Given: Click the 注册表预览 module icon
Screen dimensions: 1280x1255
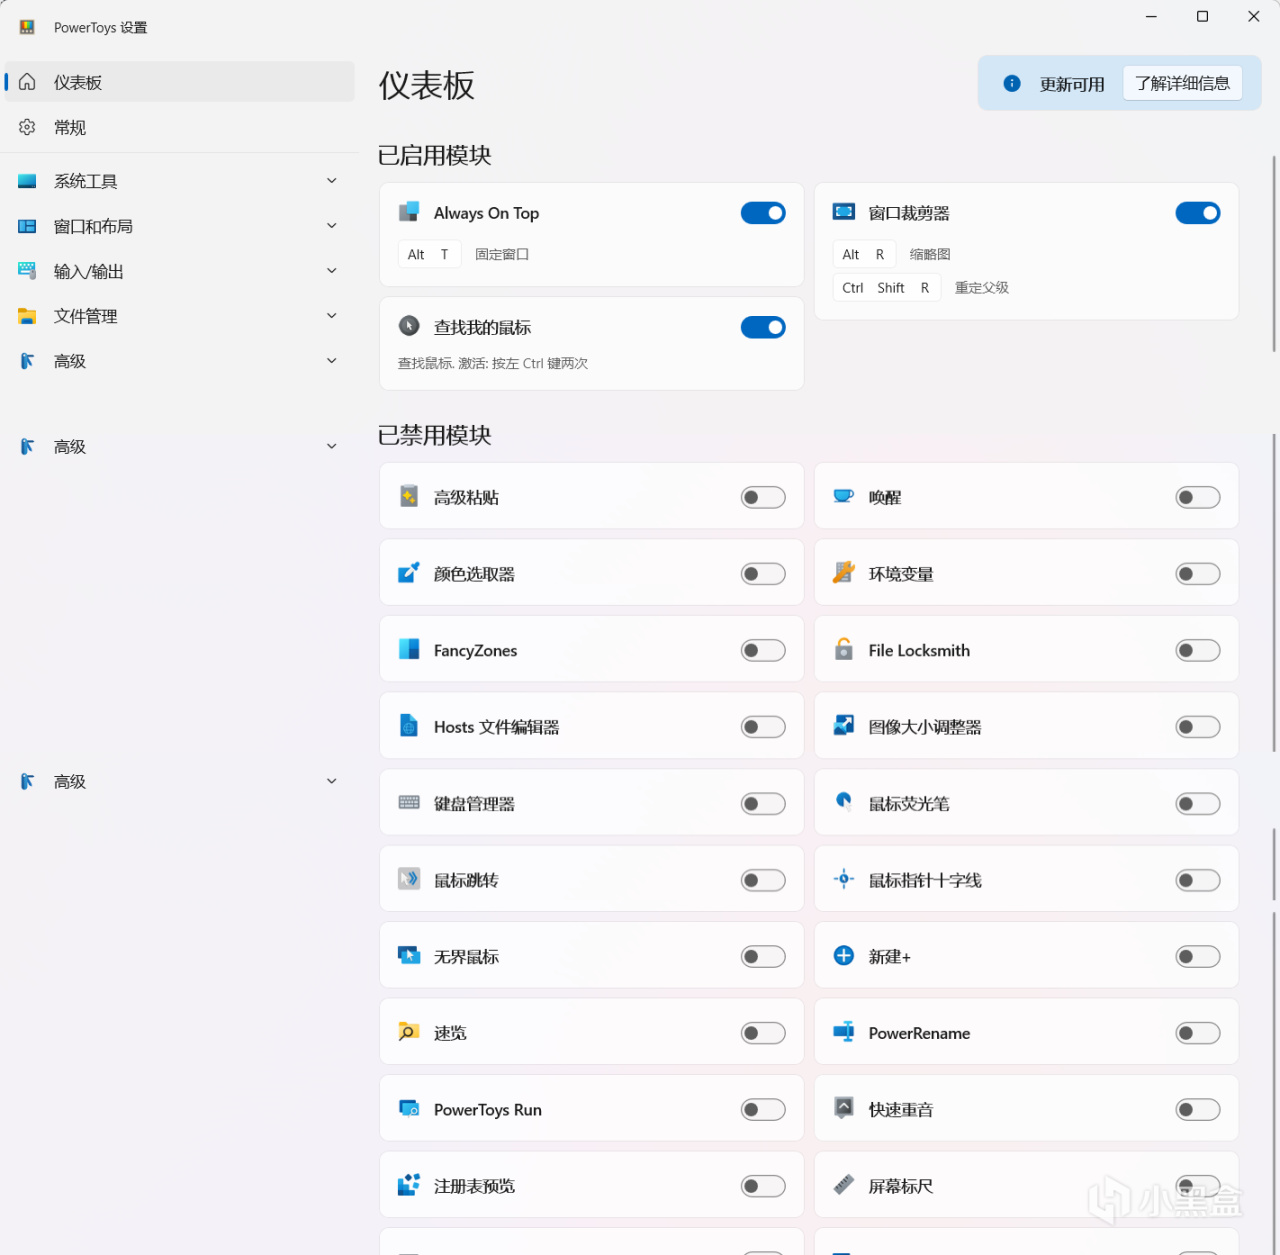Looking at the screenshot, I should (409, 1185).
